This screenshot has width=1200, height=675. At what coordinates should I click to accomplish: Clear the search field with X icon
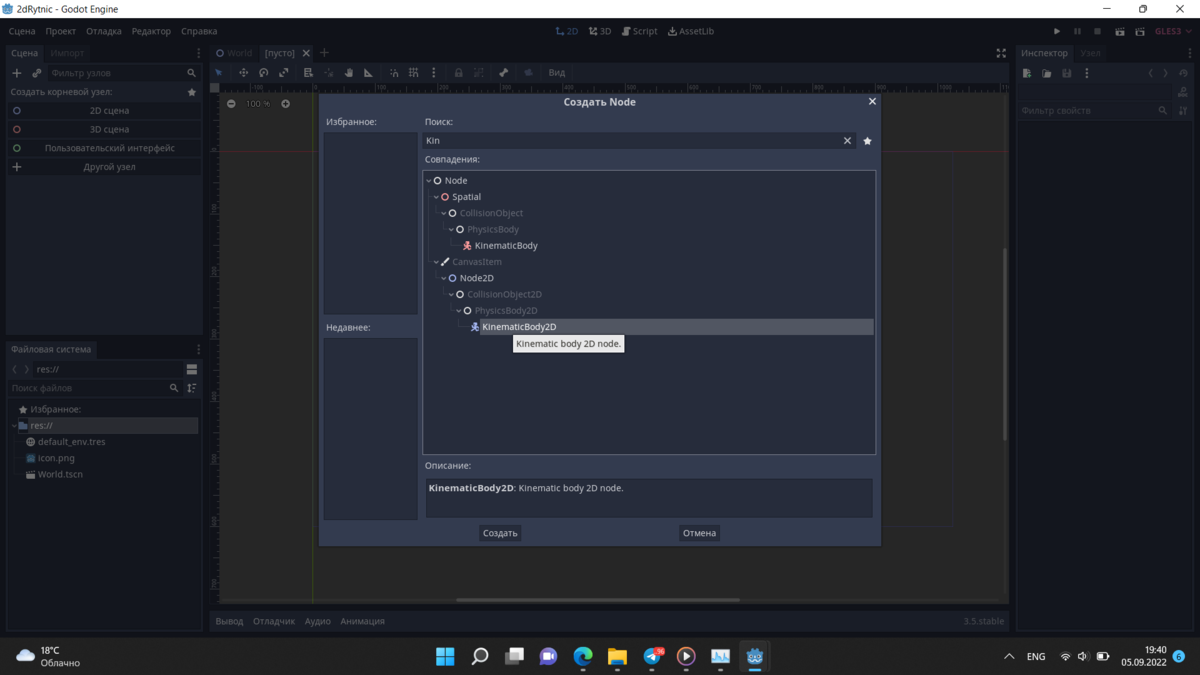click(847, 141)
